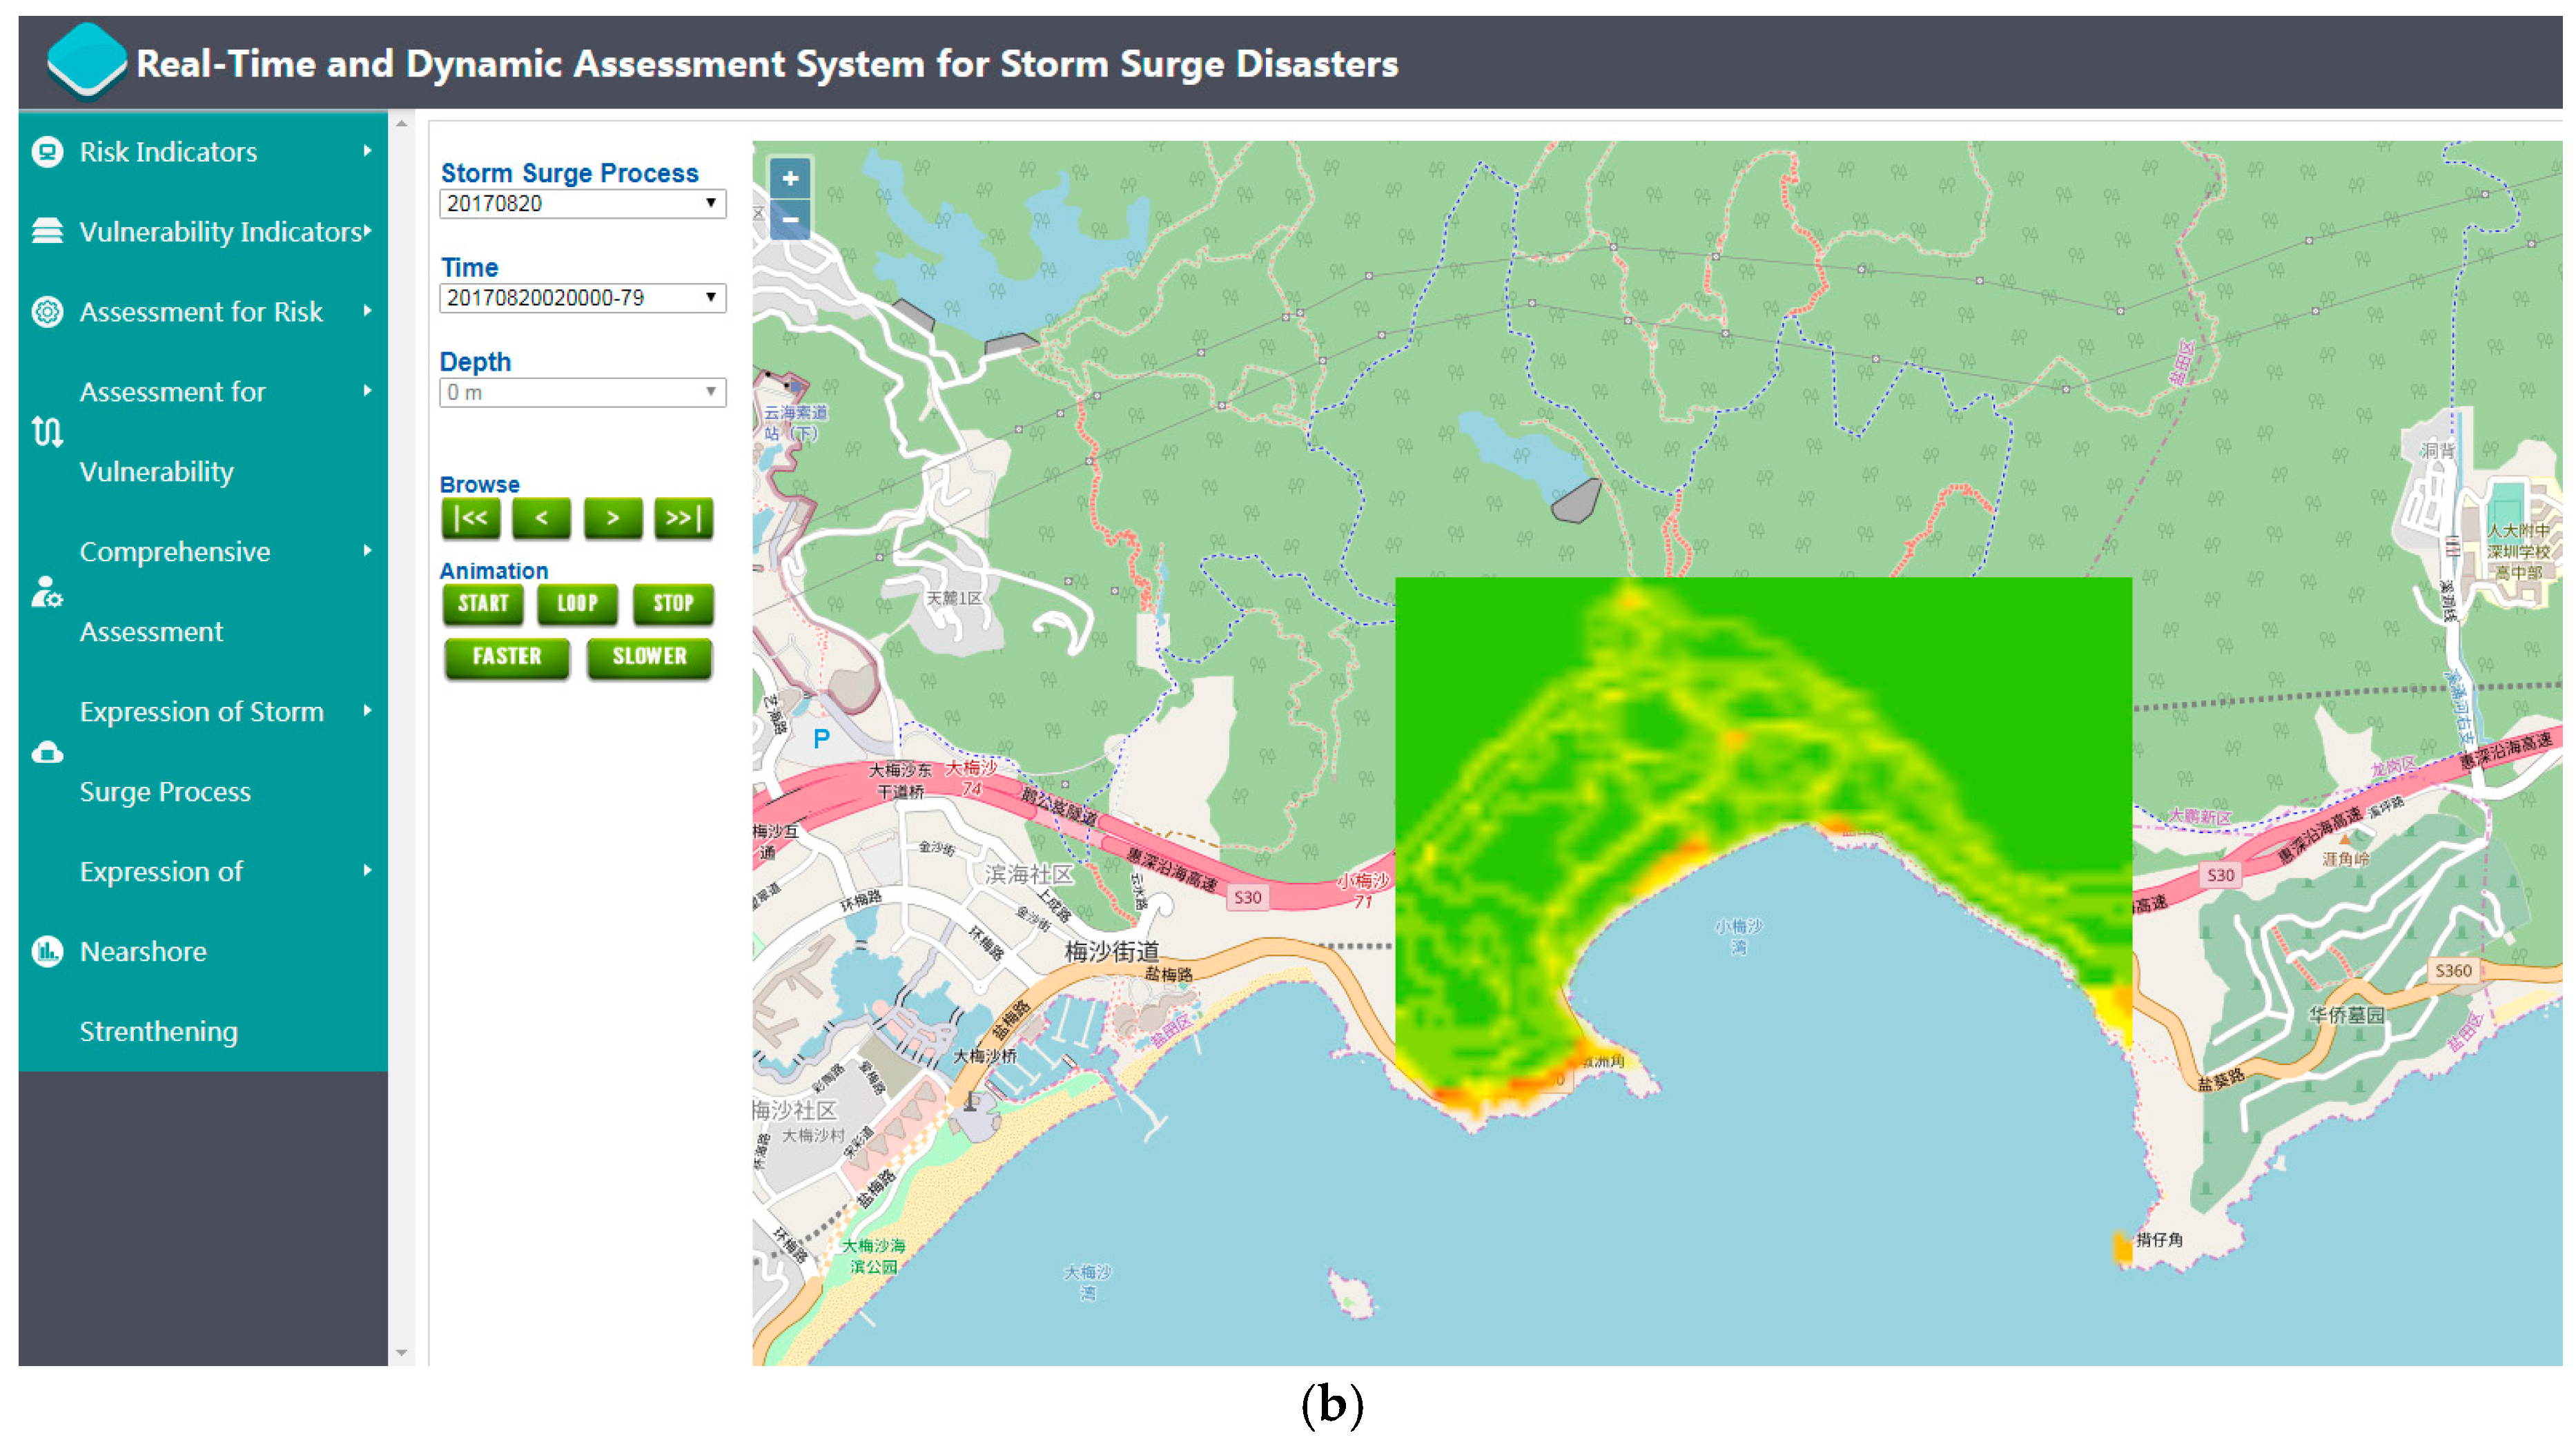The image size is (2576, 1442).
Task: Click the Nearshore chart icon
Action: (x=47, y=951)
